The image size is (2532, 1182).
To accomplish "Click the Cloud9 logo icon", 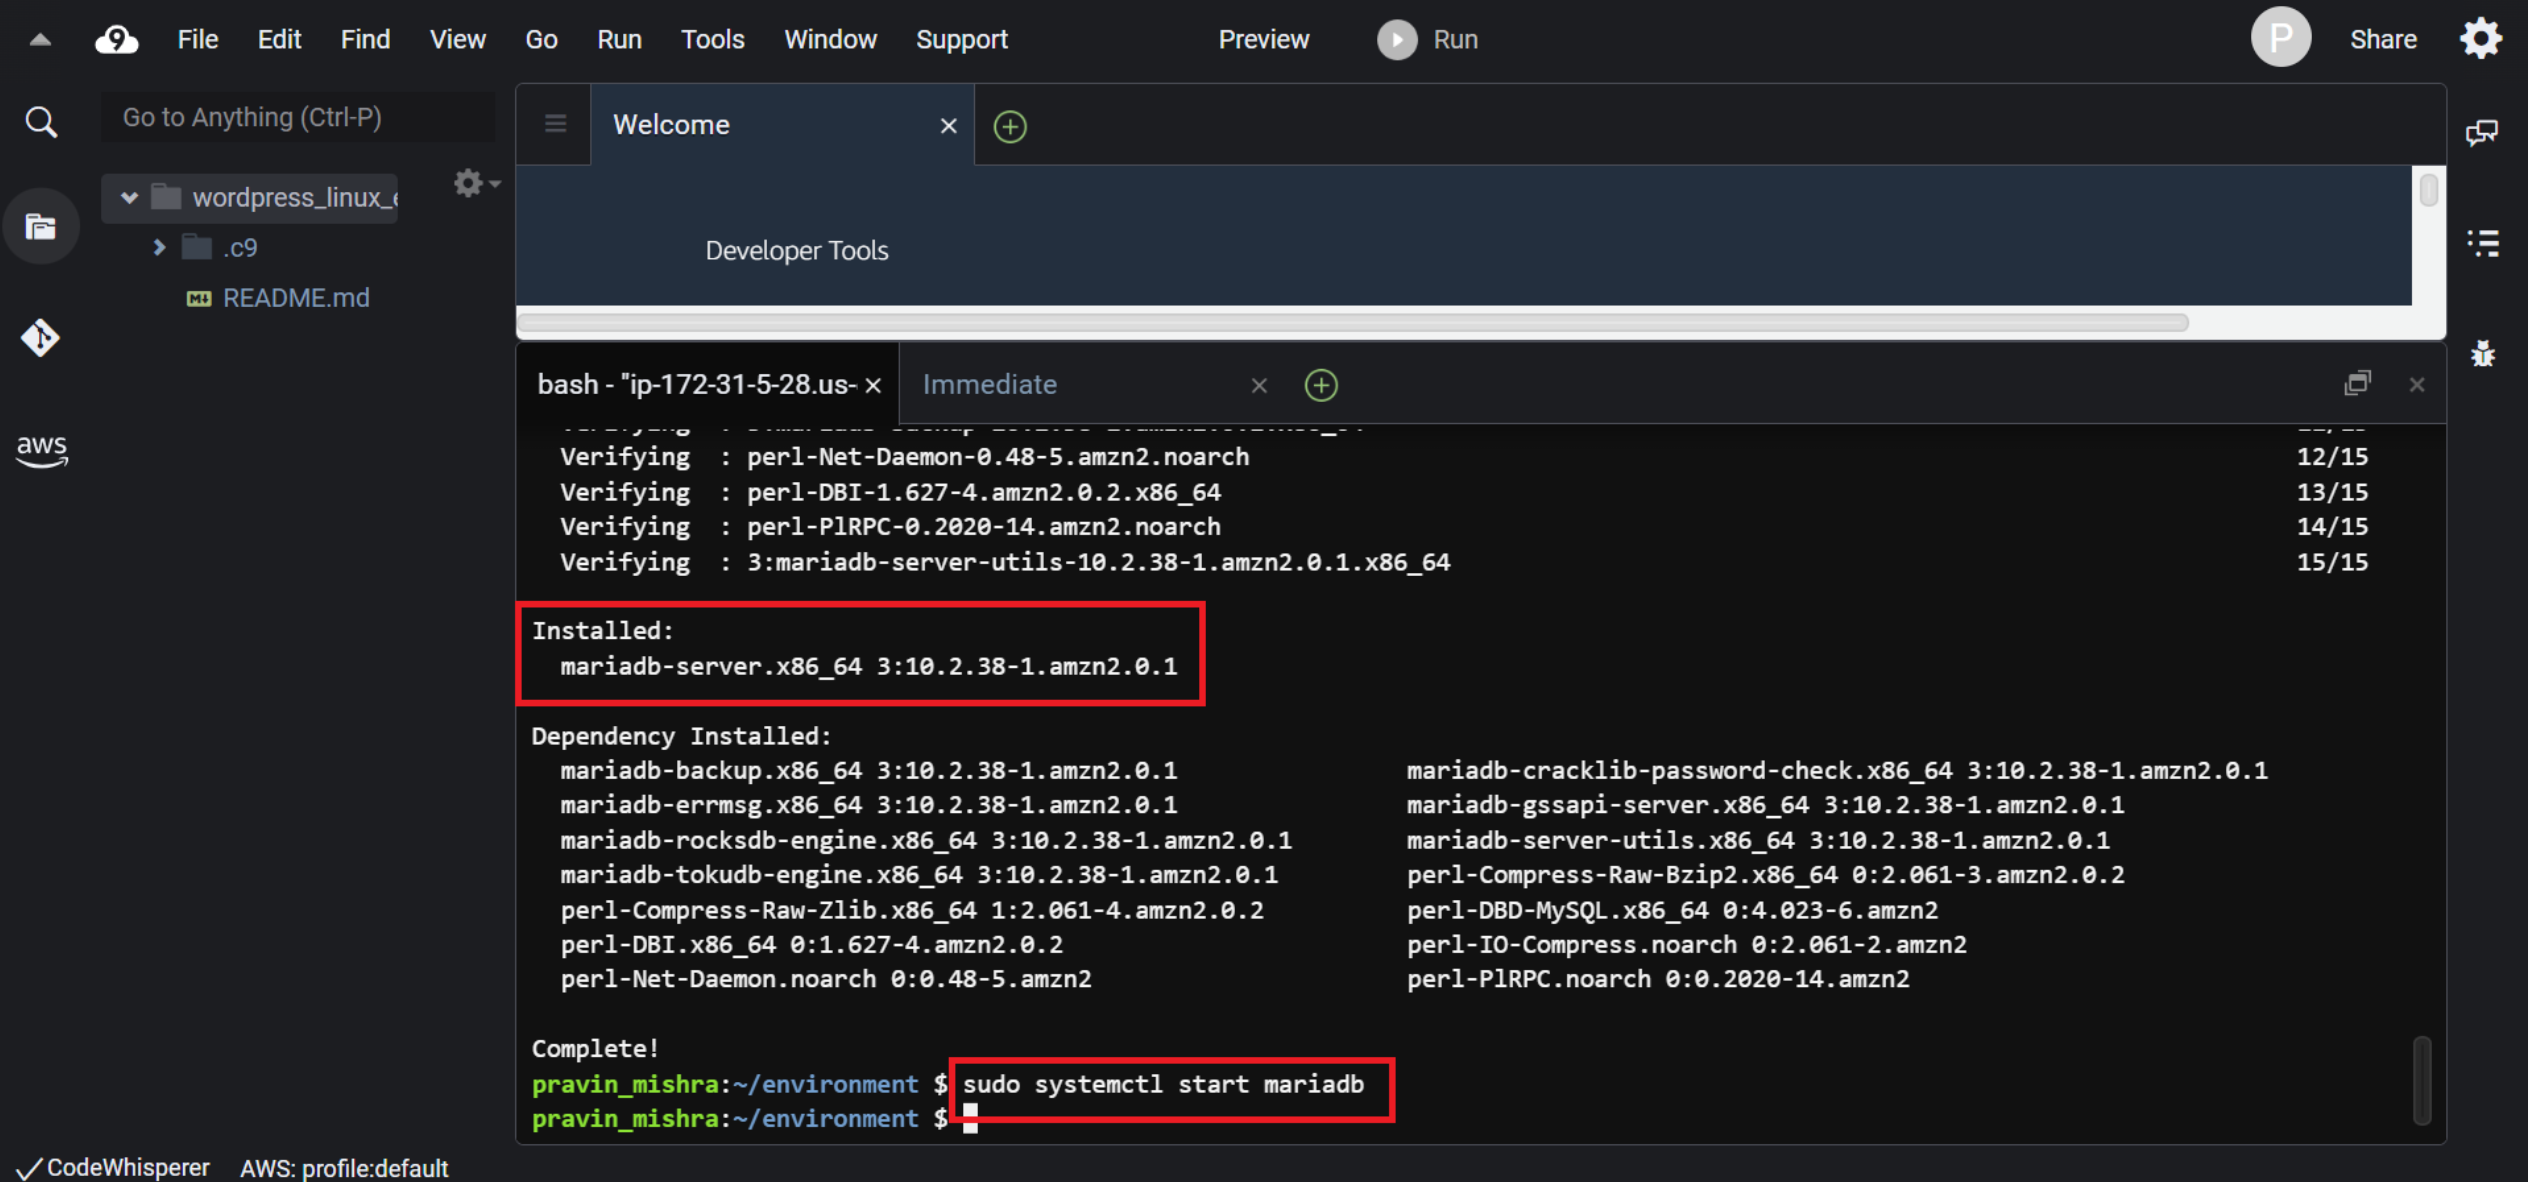I will click(116, 39).
